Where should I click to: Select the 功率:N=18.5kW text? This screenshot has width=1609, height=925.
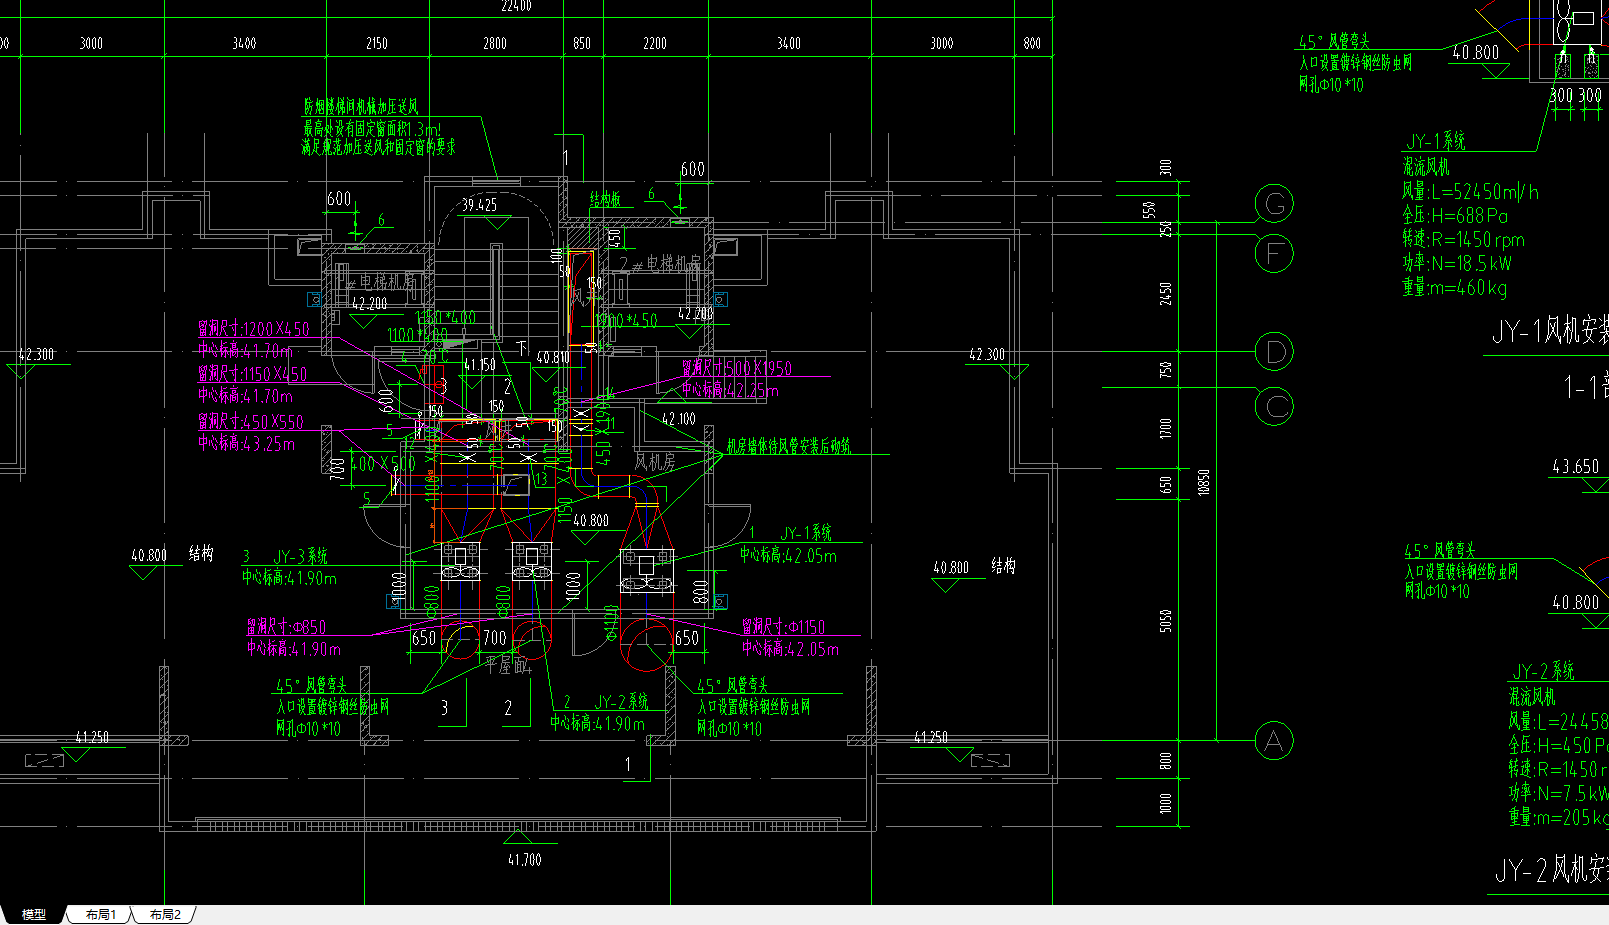click(x=1457, y=264)
